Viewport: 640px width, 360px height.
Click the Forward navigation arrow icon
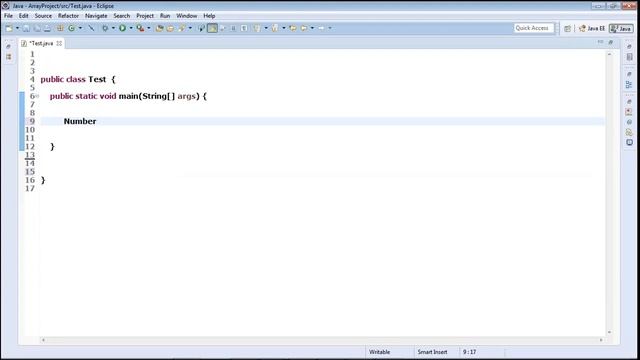322,28
